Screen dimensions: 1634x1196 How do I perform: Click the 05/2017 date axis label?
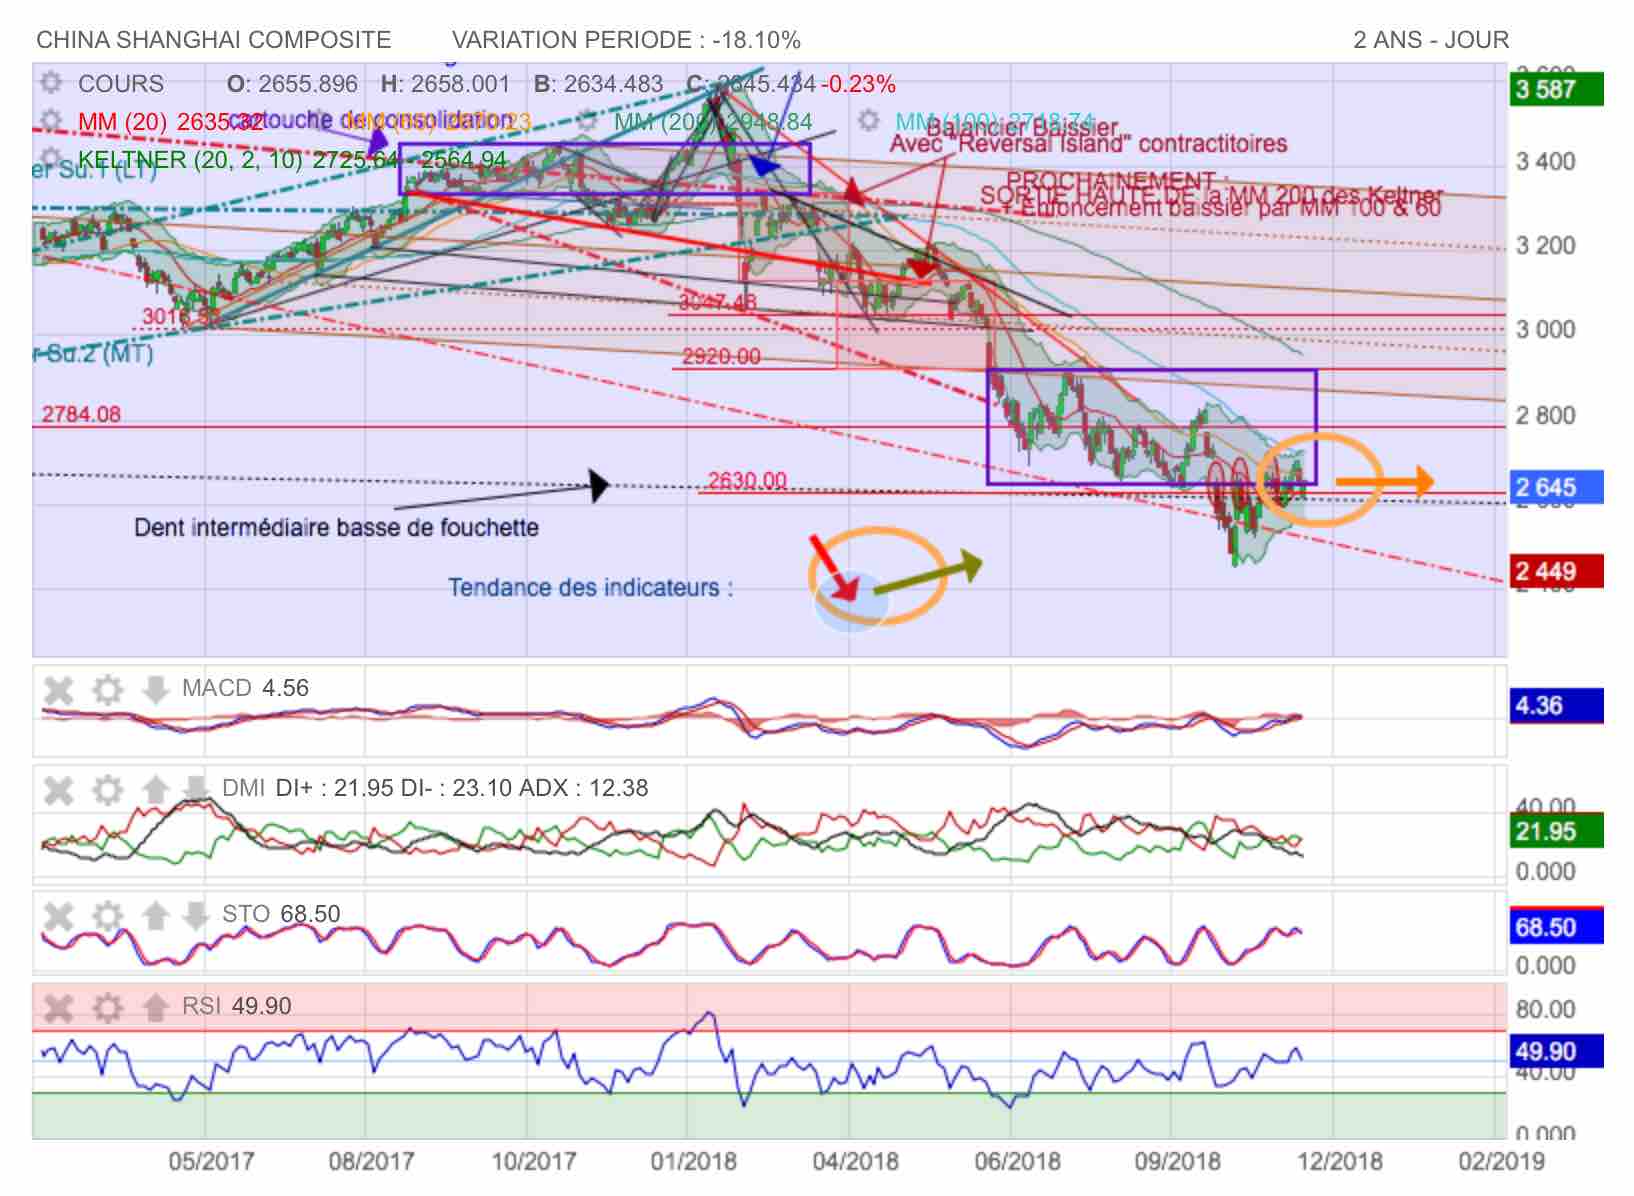[x=211, y=1161]
